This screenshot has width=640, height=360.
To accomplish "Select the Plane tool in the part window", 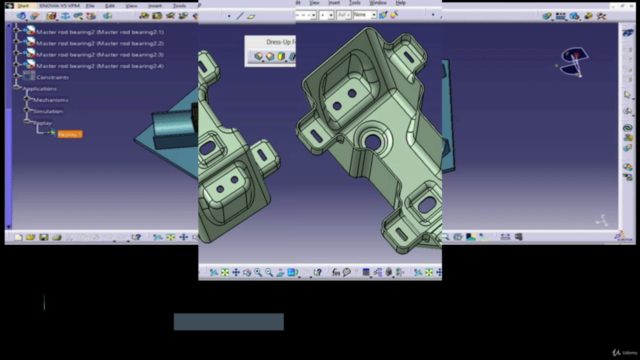I will [x=251, y=16].
